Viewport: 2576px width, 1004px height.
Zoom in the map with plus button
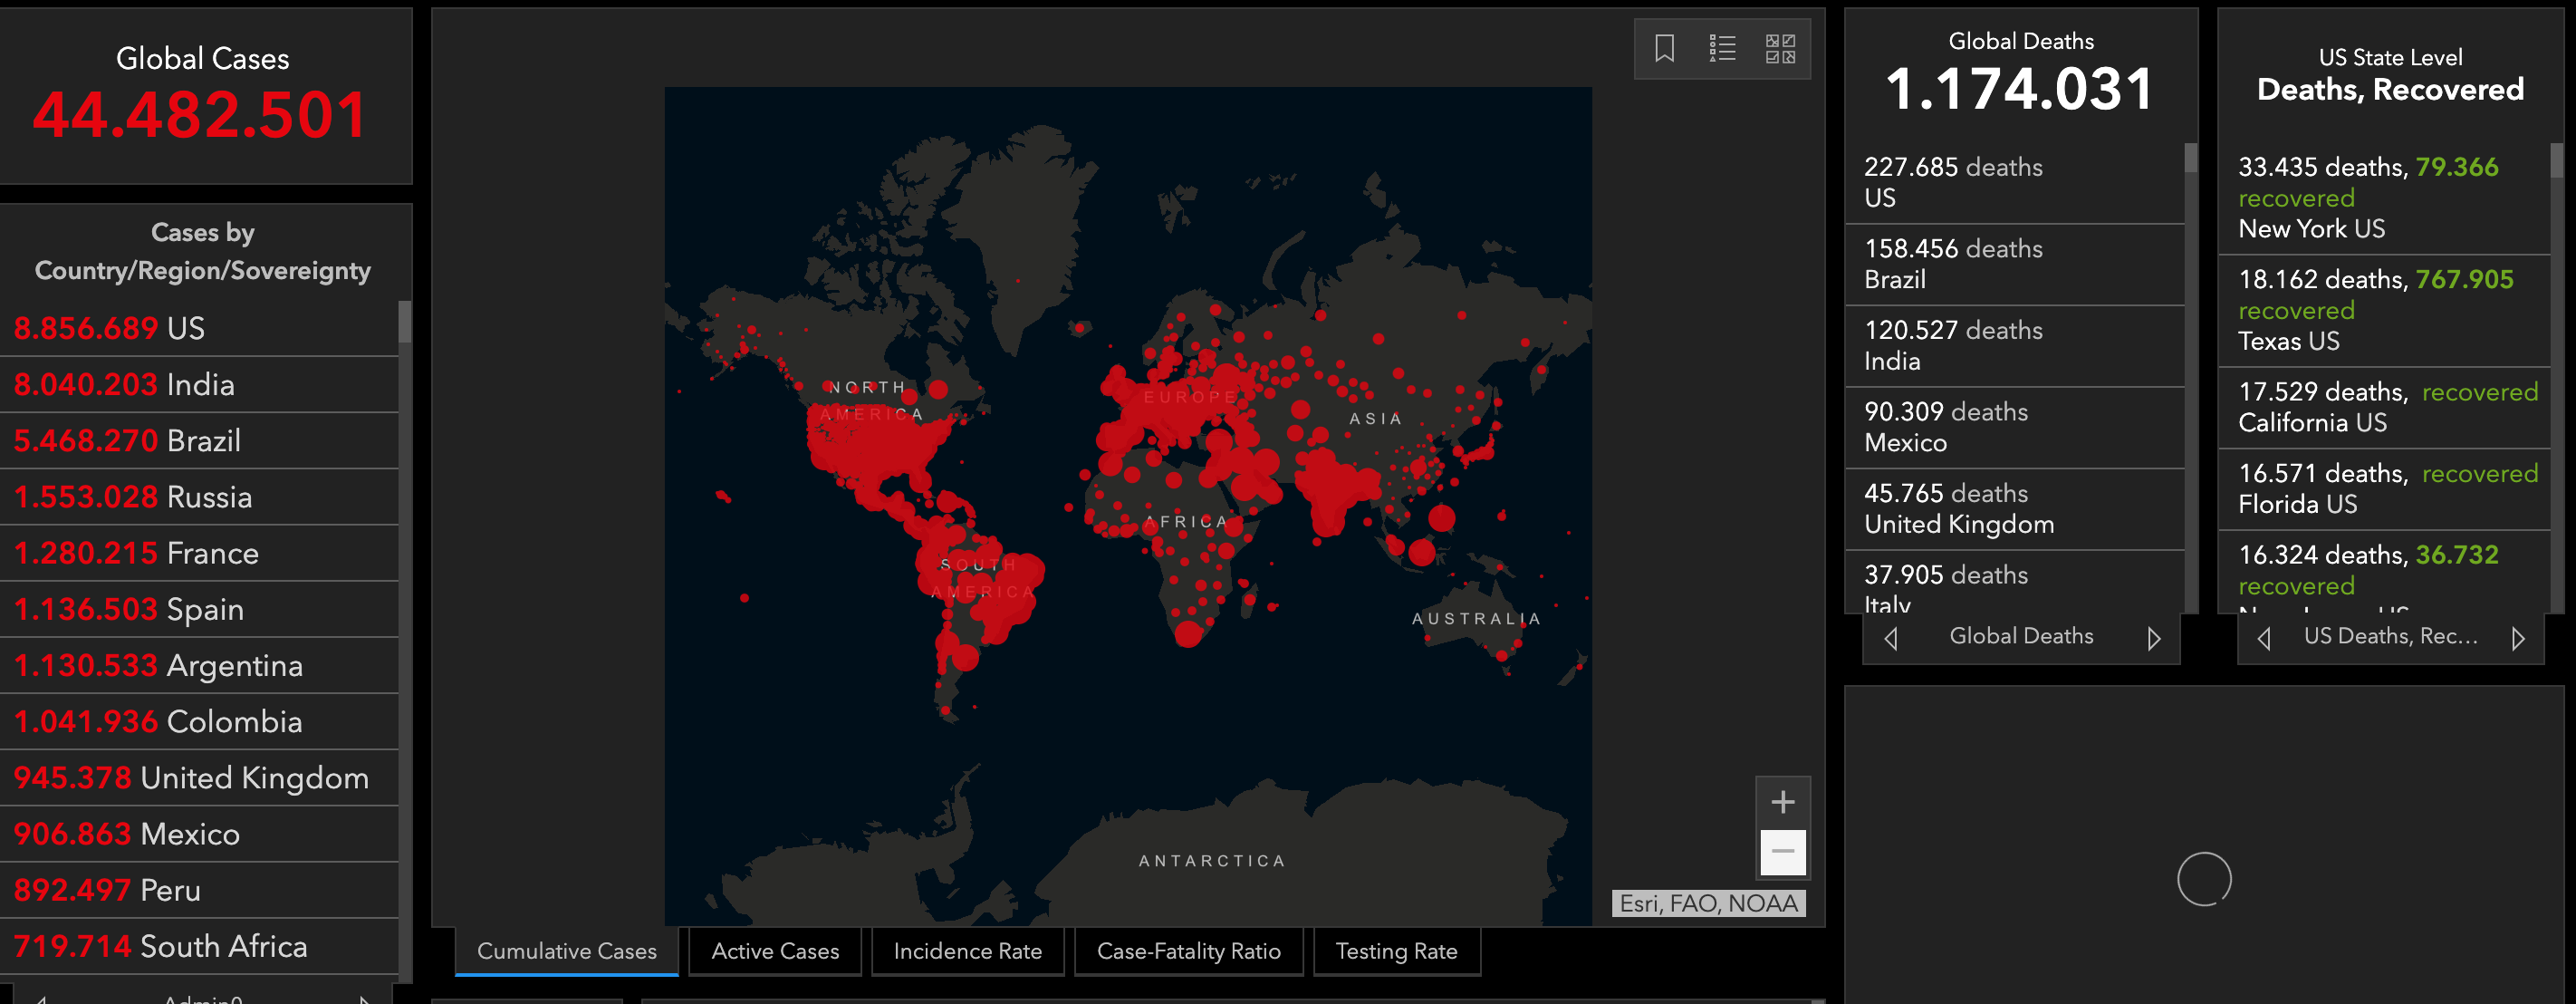click(1782, 801)
